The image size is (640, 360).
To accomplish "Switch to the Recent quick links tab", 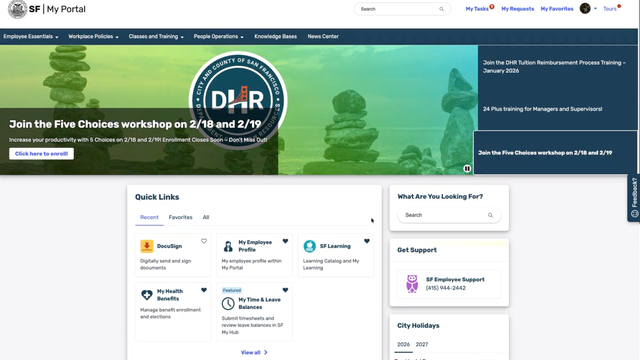I will coord(149,217).
